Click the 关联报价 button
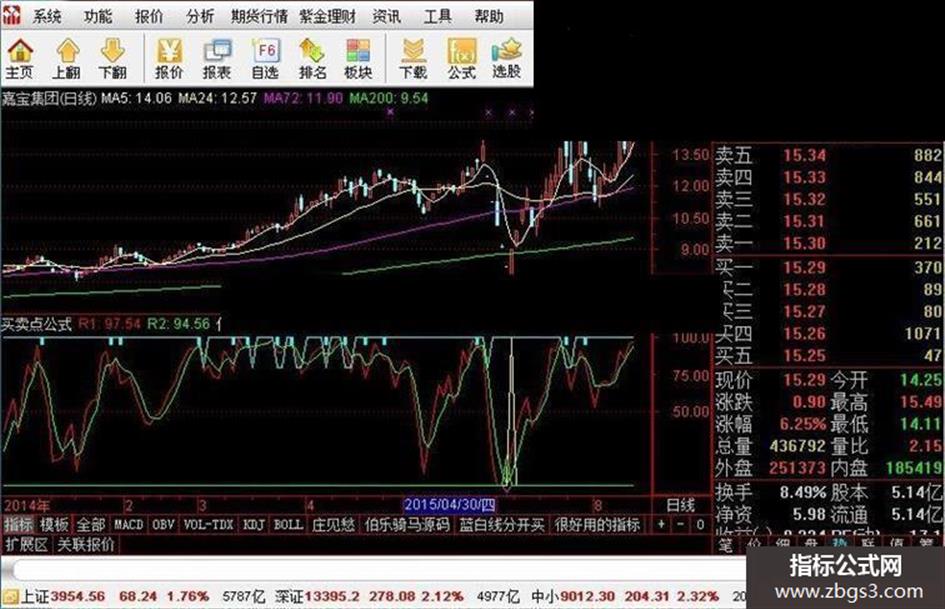 pos(86,544)
